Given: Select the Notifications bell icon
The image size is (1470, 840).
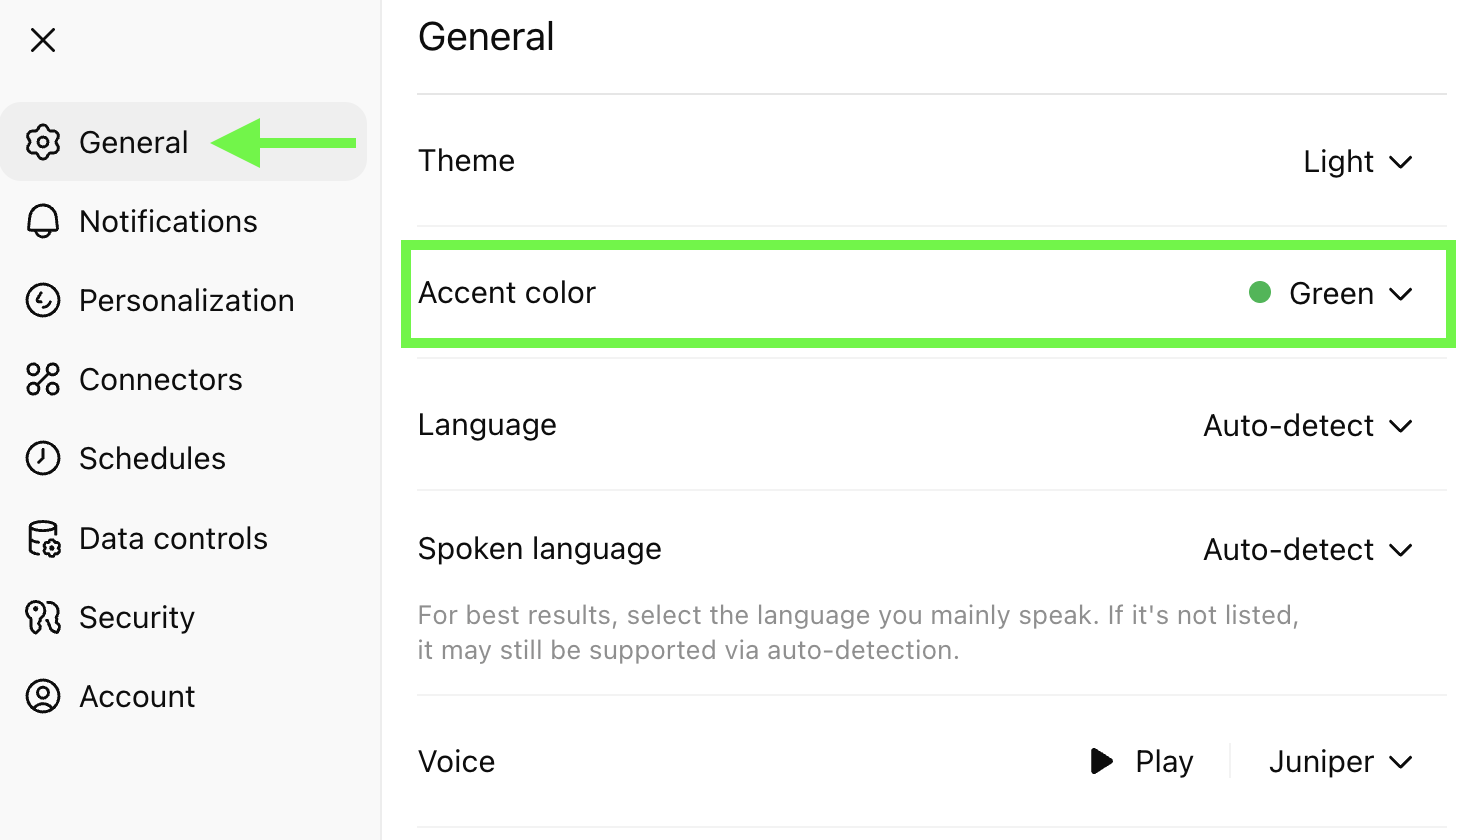Looking at the screenshot, I should [x=43, y=221].
